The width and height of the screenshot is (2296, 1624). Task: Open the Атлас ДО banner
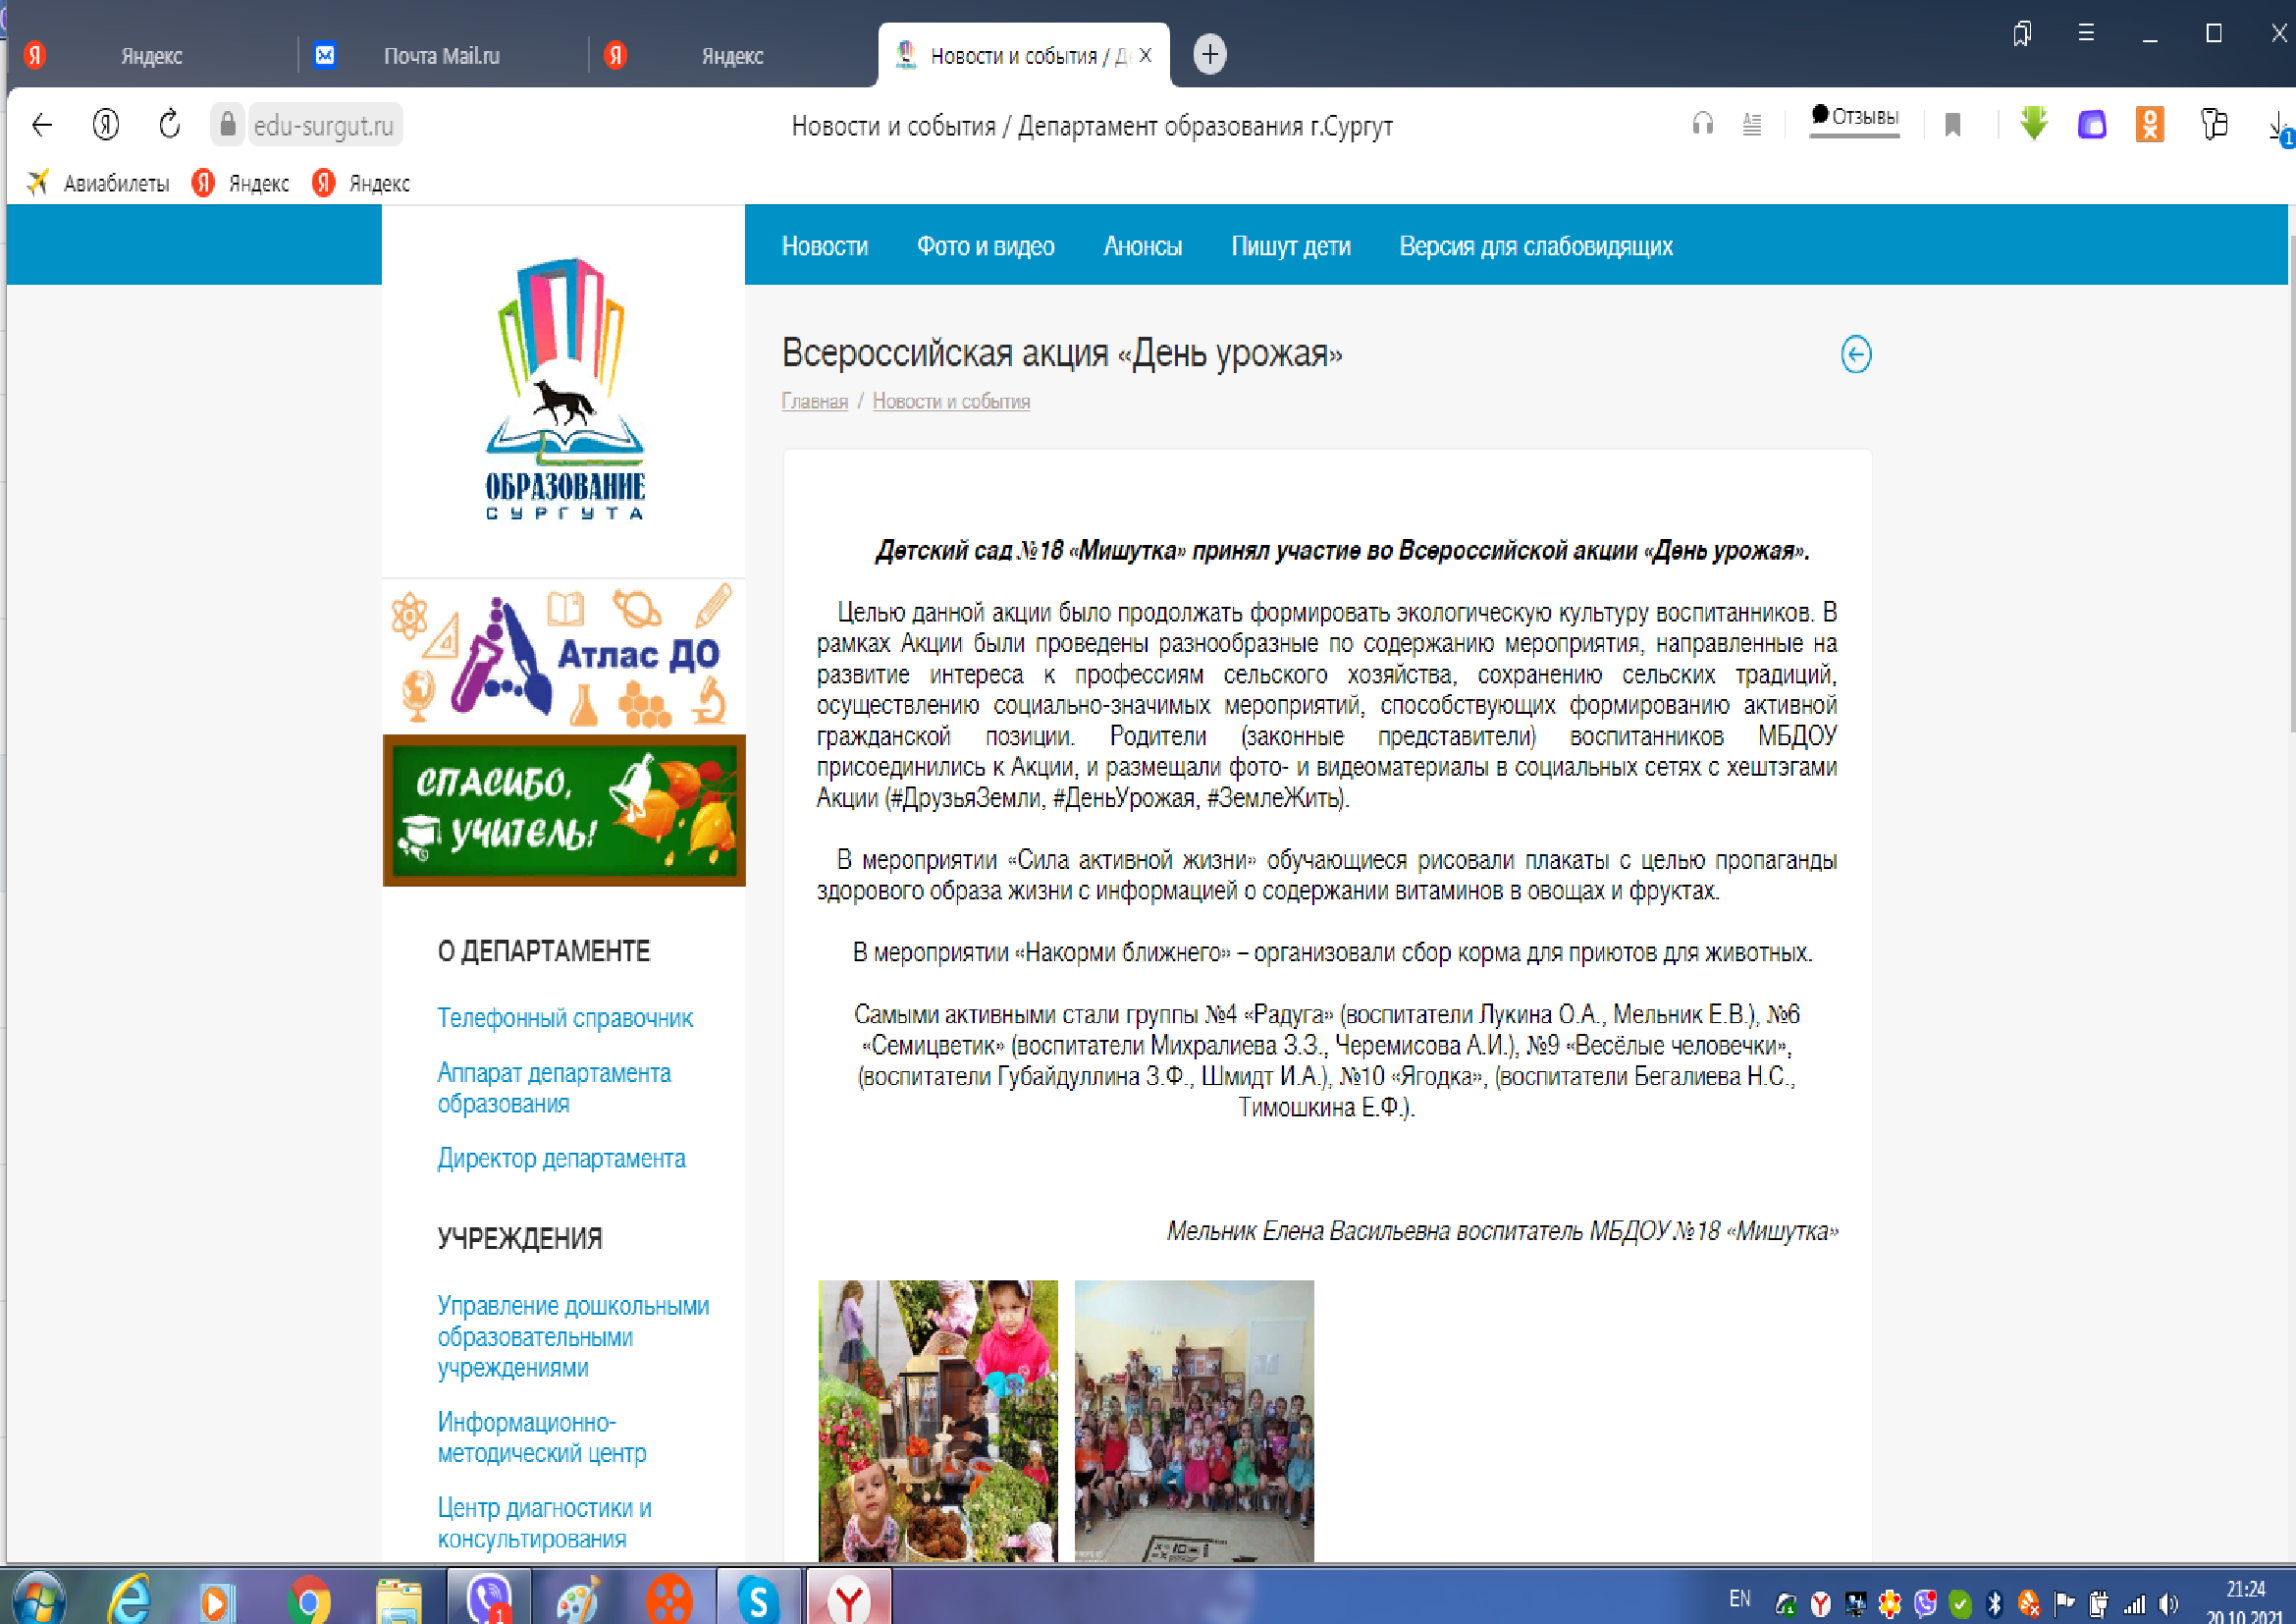point(564,656)
